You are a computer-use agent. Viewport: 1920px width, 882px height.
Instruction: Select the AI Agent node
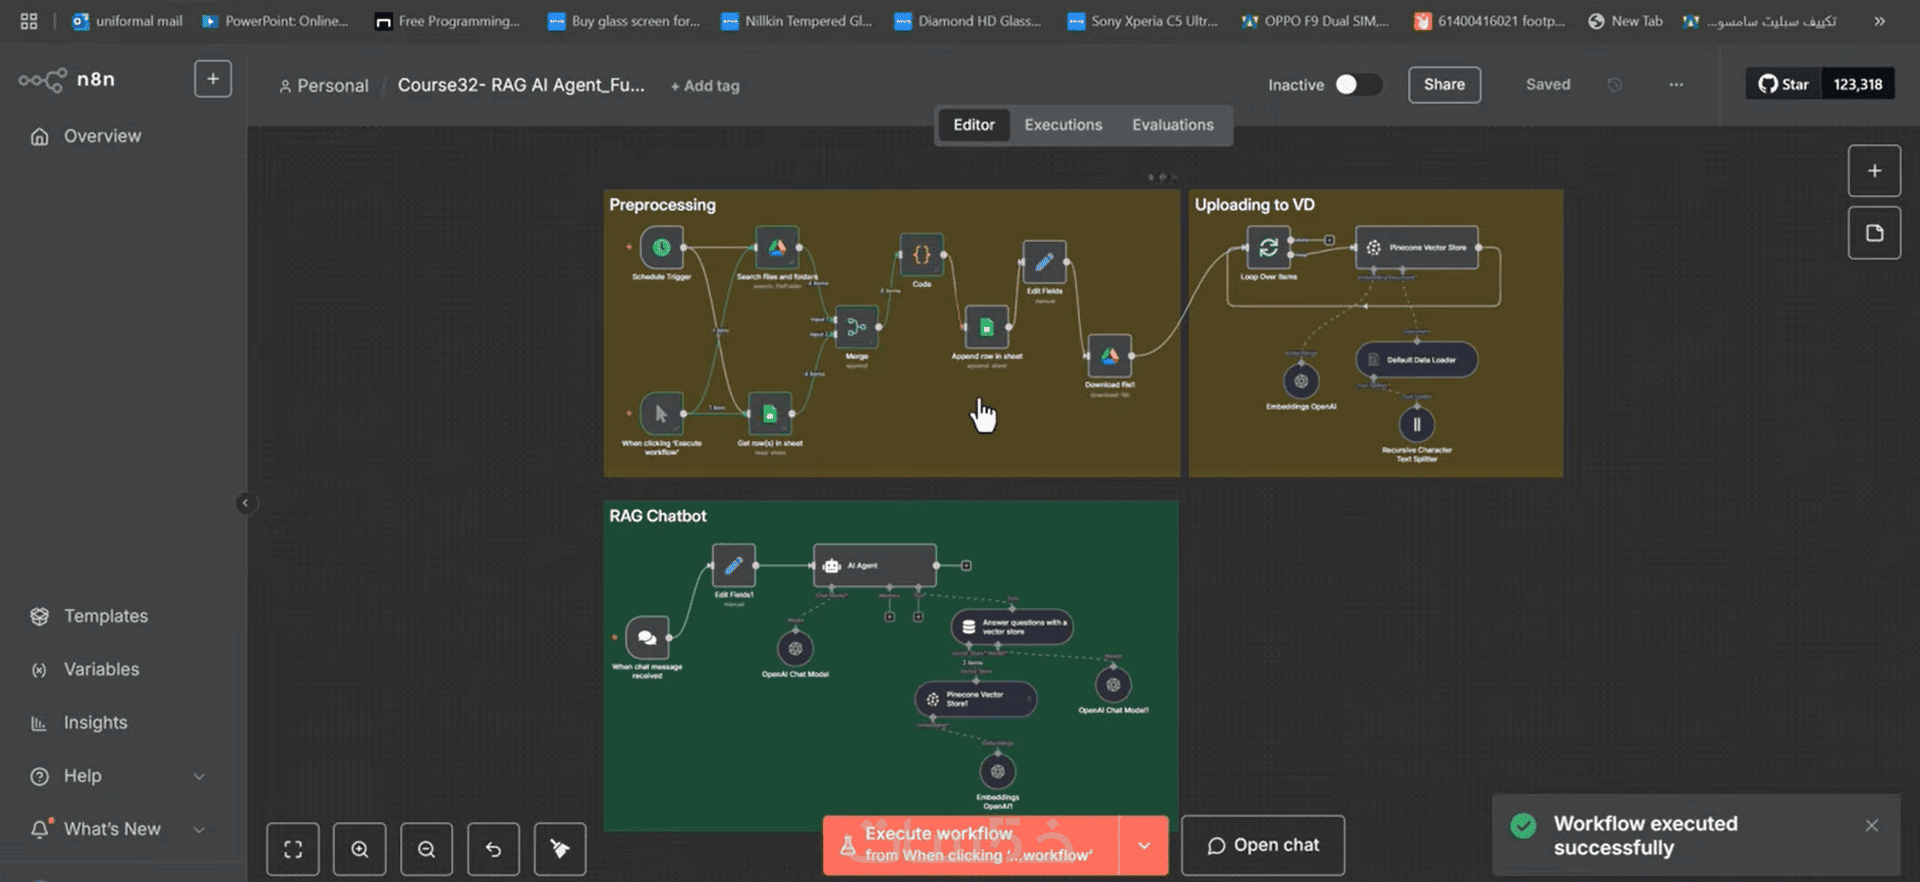875,565
